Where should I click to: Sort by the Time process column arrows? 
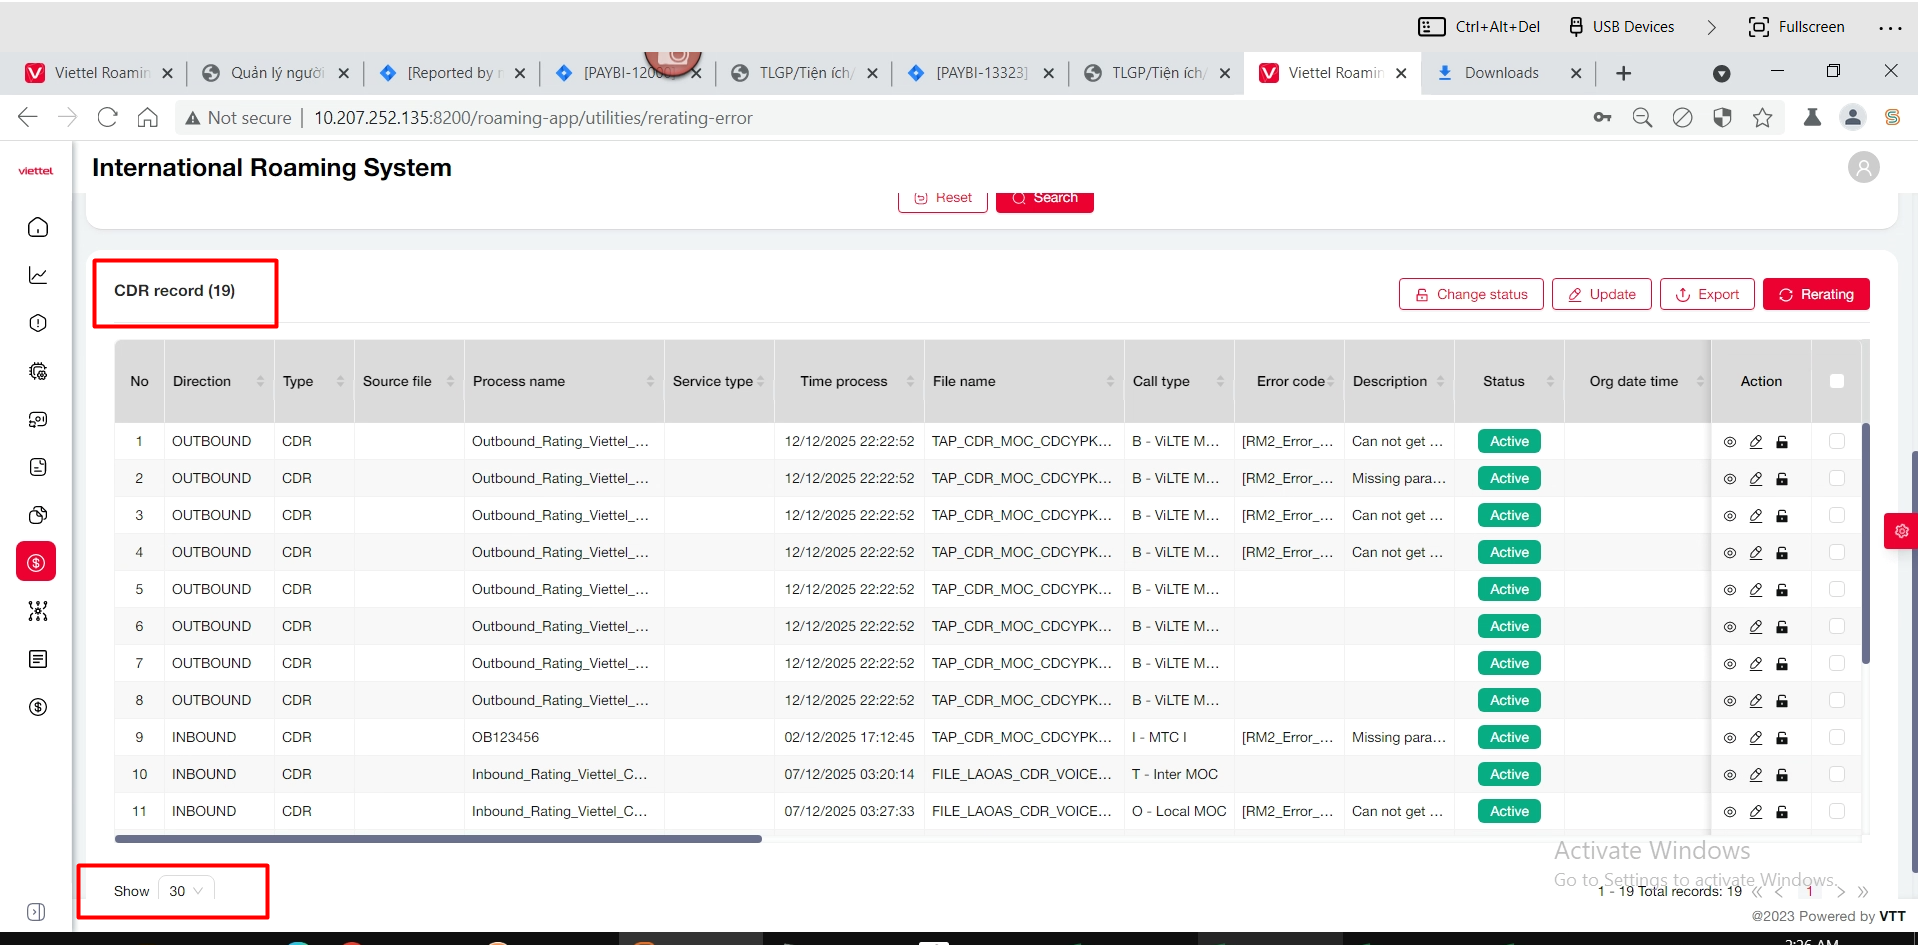pyautogui.click(x=910, y=381)
